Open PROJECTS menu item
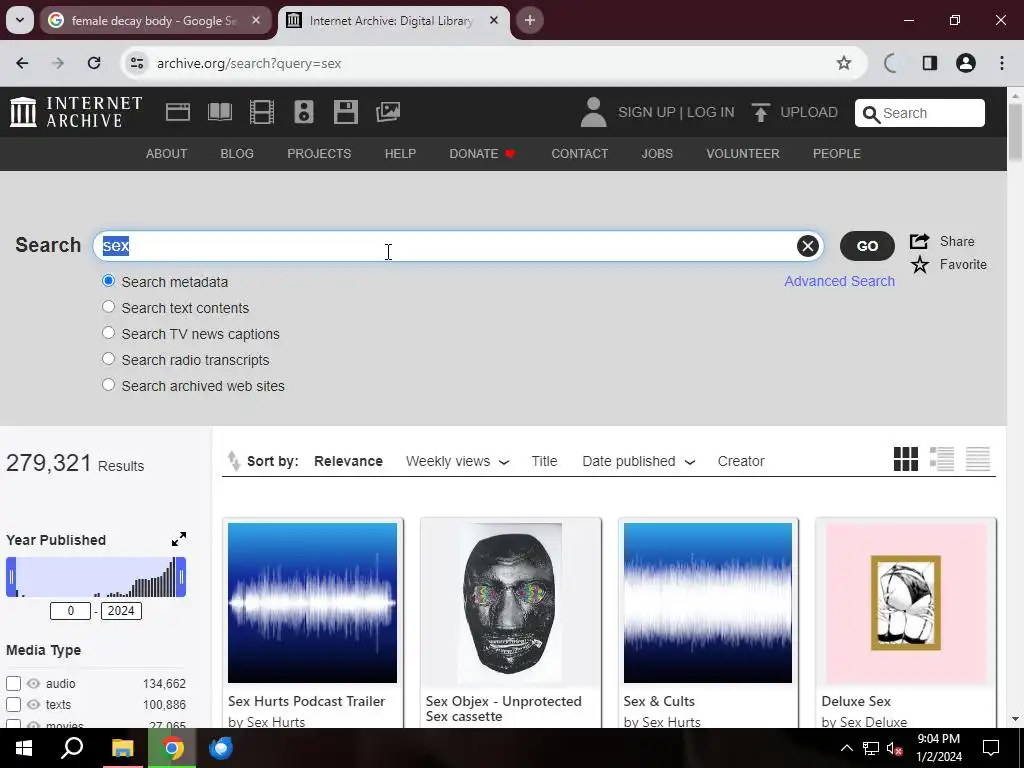The height and width of the screenshot is (768, 1024). pyautogui.click(x=319, y=153)
